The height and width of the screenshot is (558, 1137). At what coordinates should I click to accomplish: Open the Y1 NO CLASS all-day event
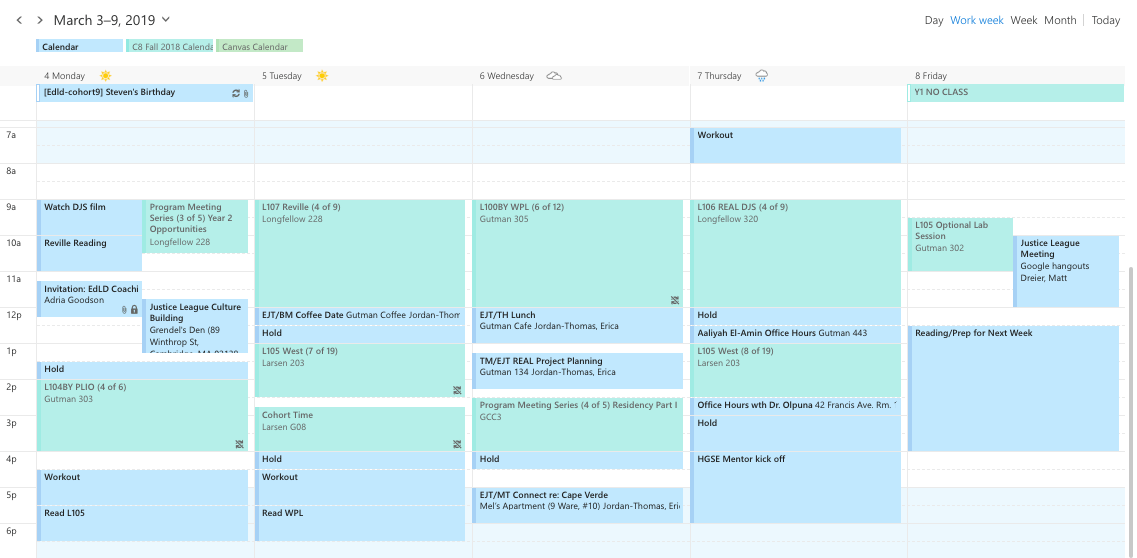click(1016, 93)
